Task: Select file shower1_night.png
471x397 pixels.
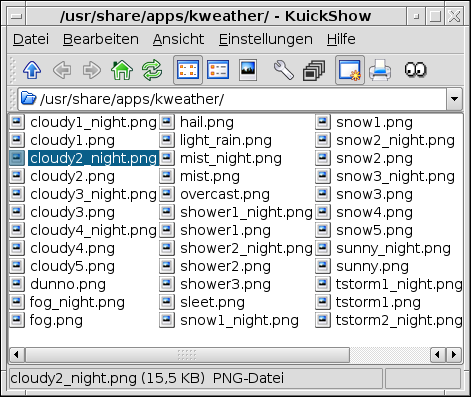Action: (x=246, y=212)
